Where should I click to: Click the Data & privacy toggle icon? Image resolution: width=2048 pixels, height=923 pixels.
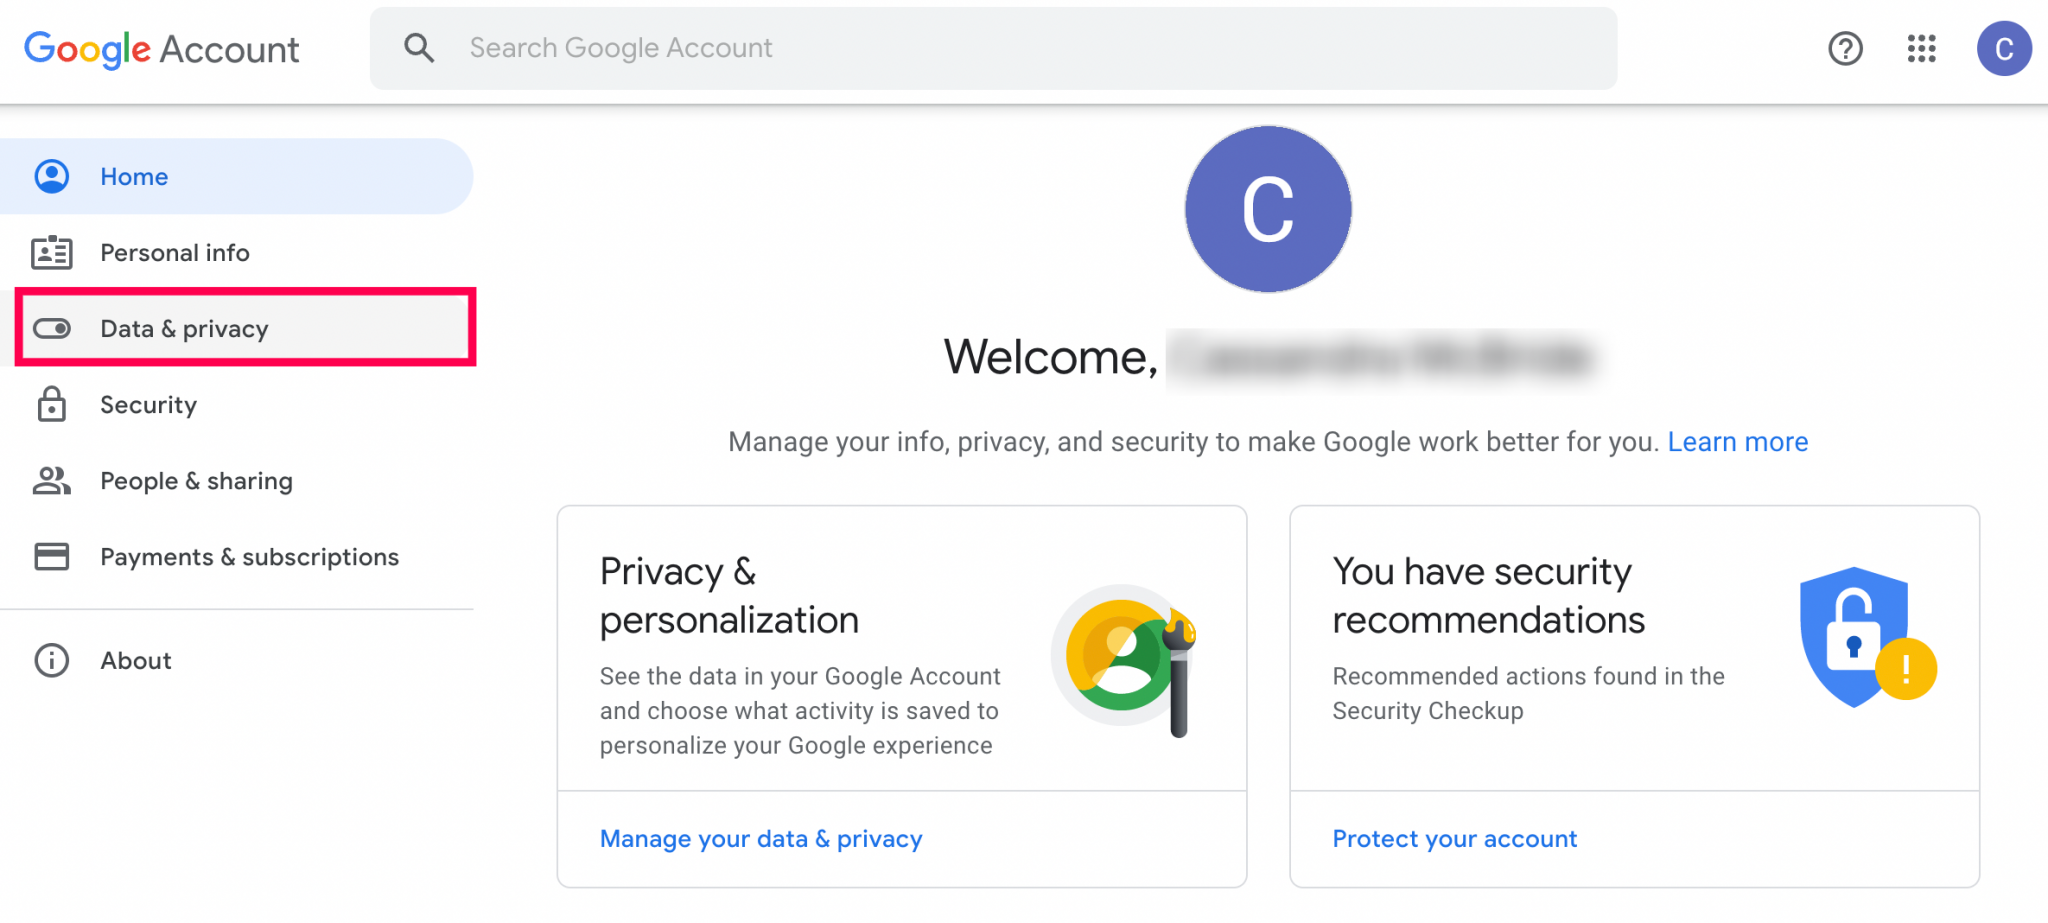tap(52, 328)
